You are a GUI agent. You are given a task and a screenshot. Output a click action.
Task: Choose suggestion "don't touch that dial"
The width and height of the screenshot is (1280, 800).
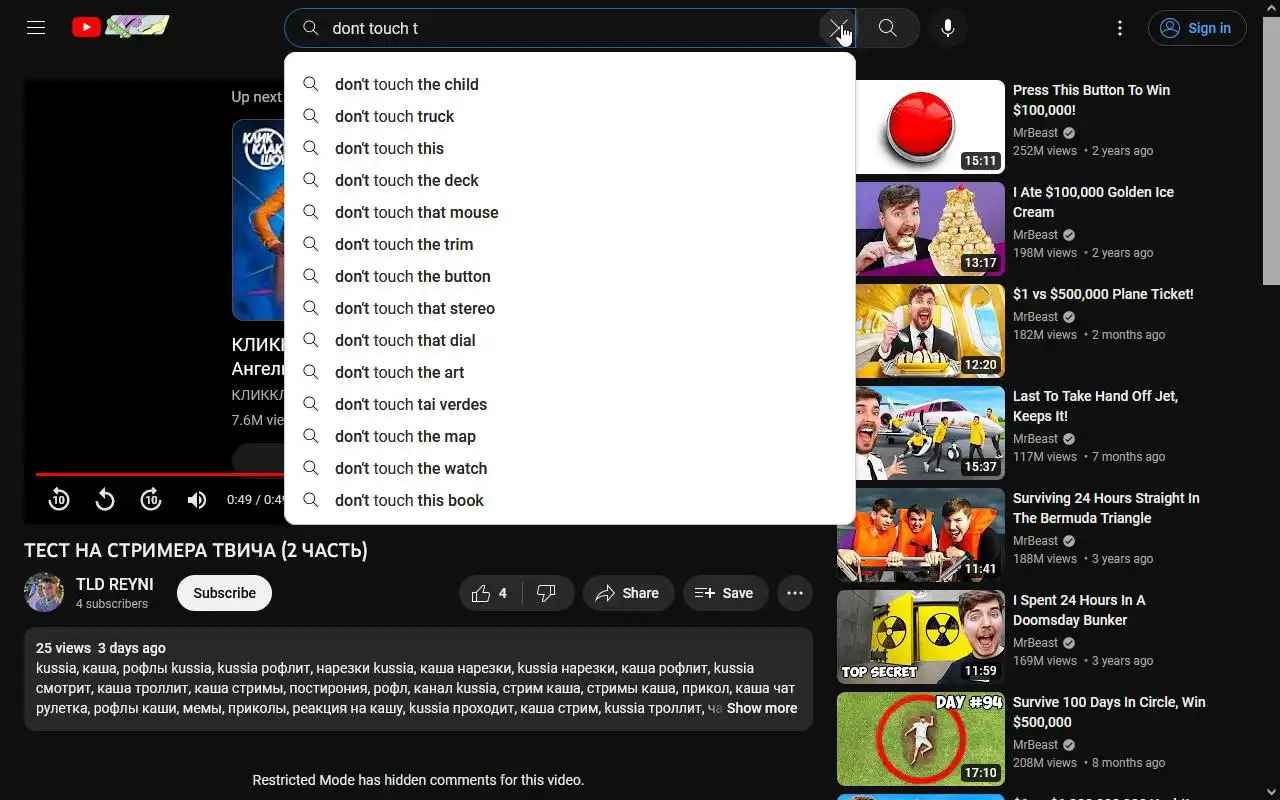pos(570,340)
